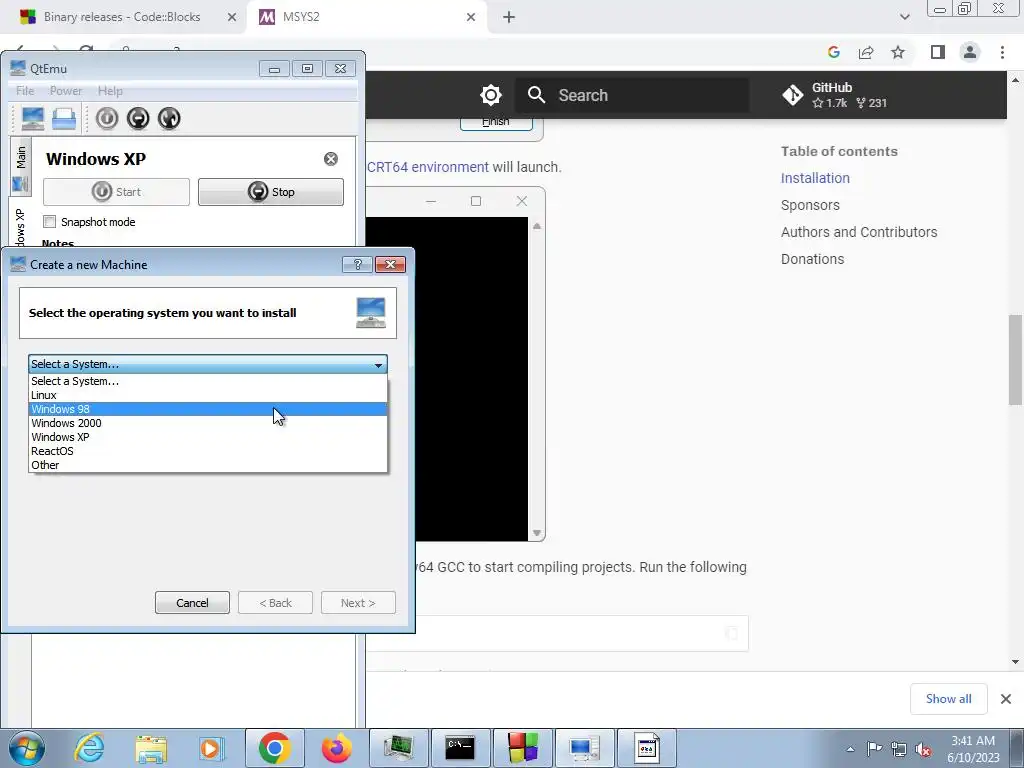Switch to QtEmu taskbar item
1024x768 pixels.
(584, 748)
